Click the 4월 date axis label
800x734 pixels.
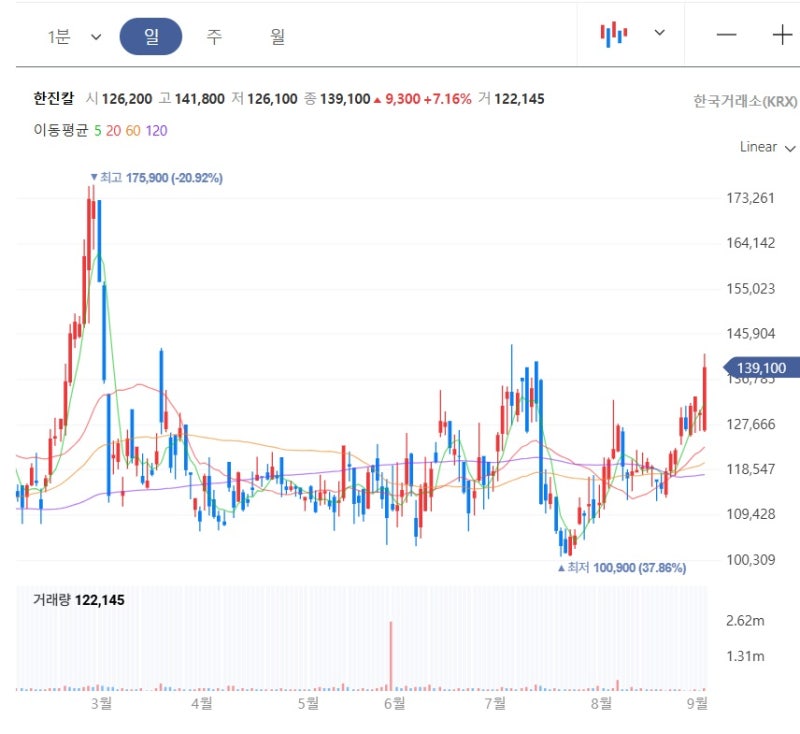pyautogui.click(x=202, y=703)
